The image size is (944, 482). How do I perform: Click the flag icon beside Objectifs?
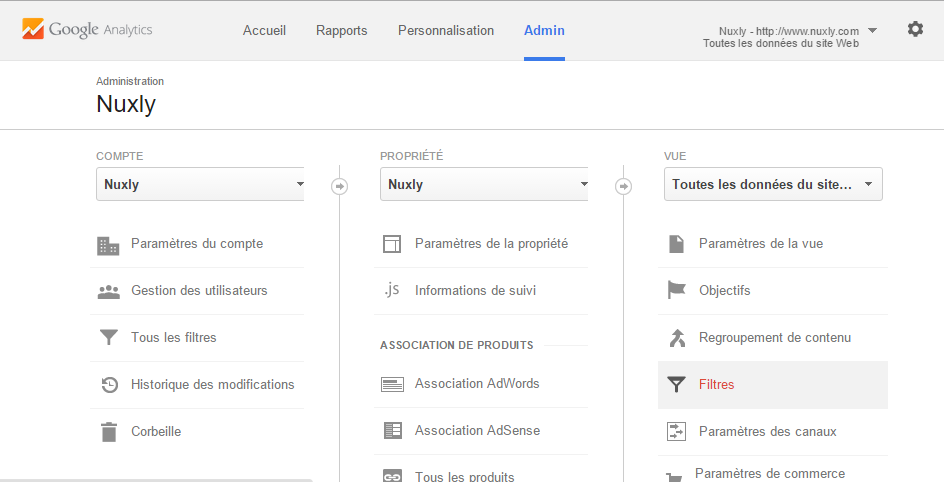[677, 290]
